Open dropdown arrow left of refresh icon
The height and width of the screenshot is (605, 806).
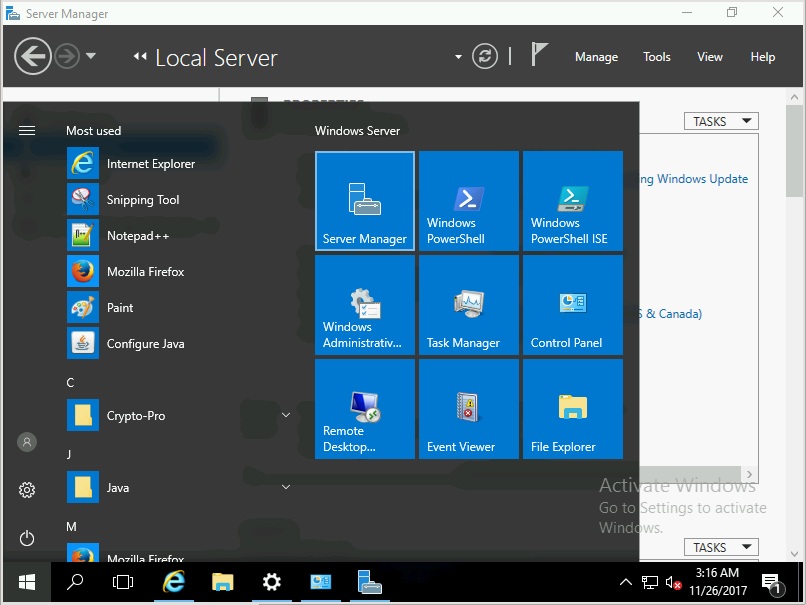(x=458, y=57)
